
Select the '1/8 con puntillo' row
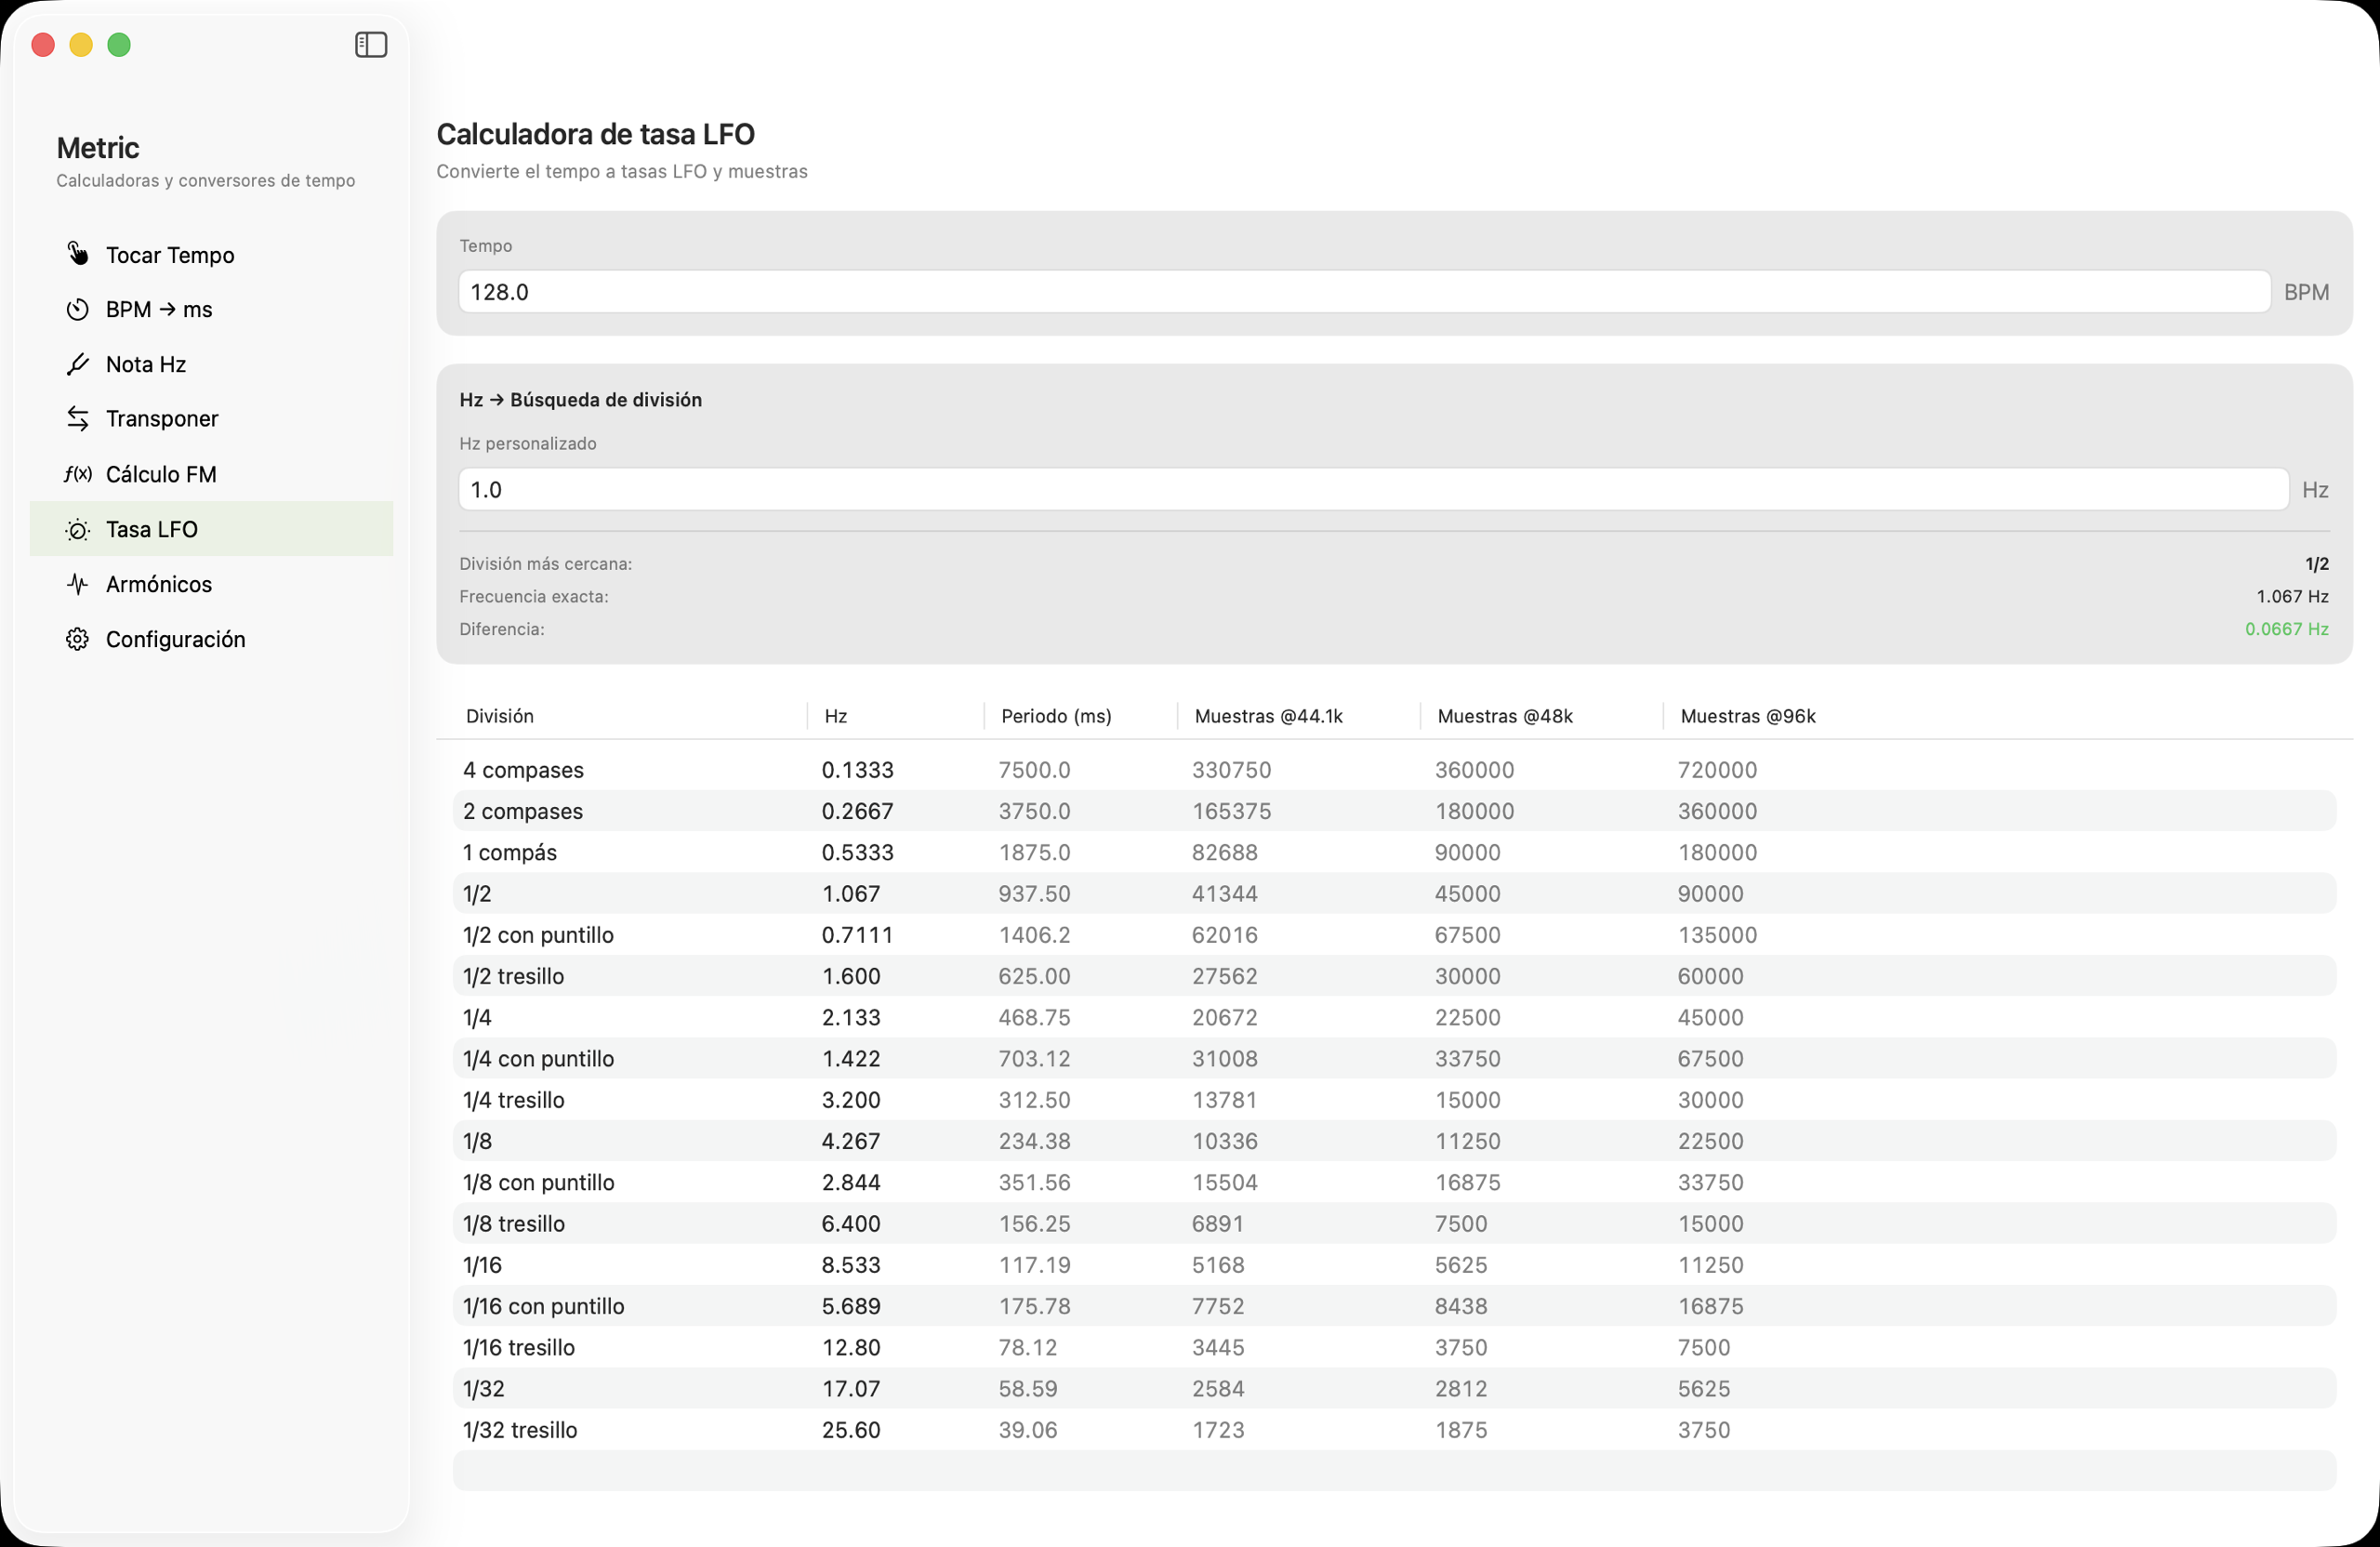click(1394, 1182)
